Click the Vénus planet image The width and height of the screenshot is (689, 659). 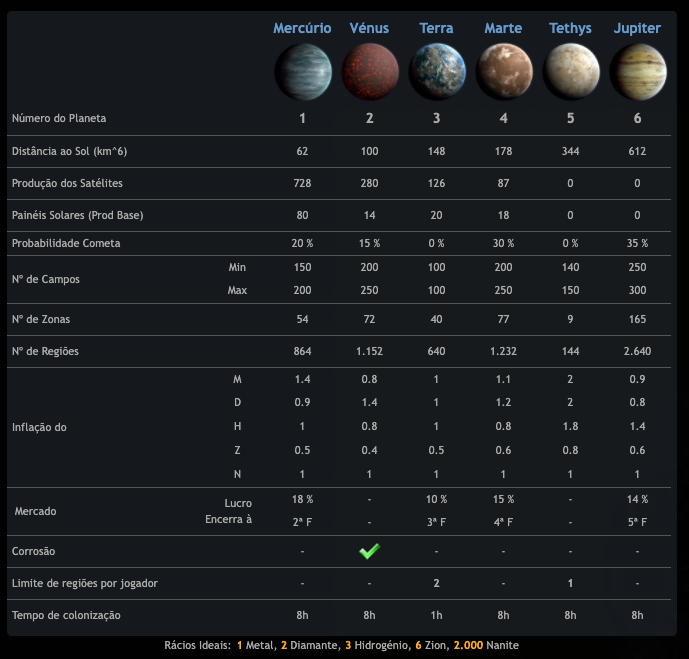370,72
